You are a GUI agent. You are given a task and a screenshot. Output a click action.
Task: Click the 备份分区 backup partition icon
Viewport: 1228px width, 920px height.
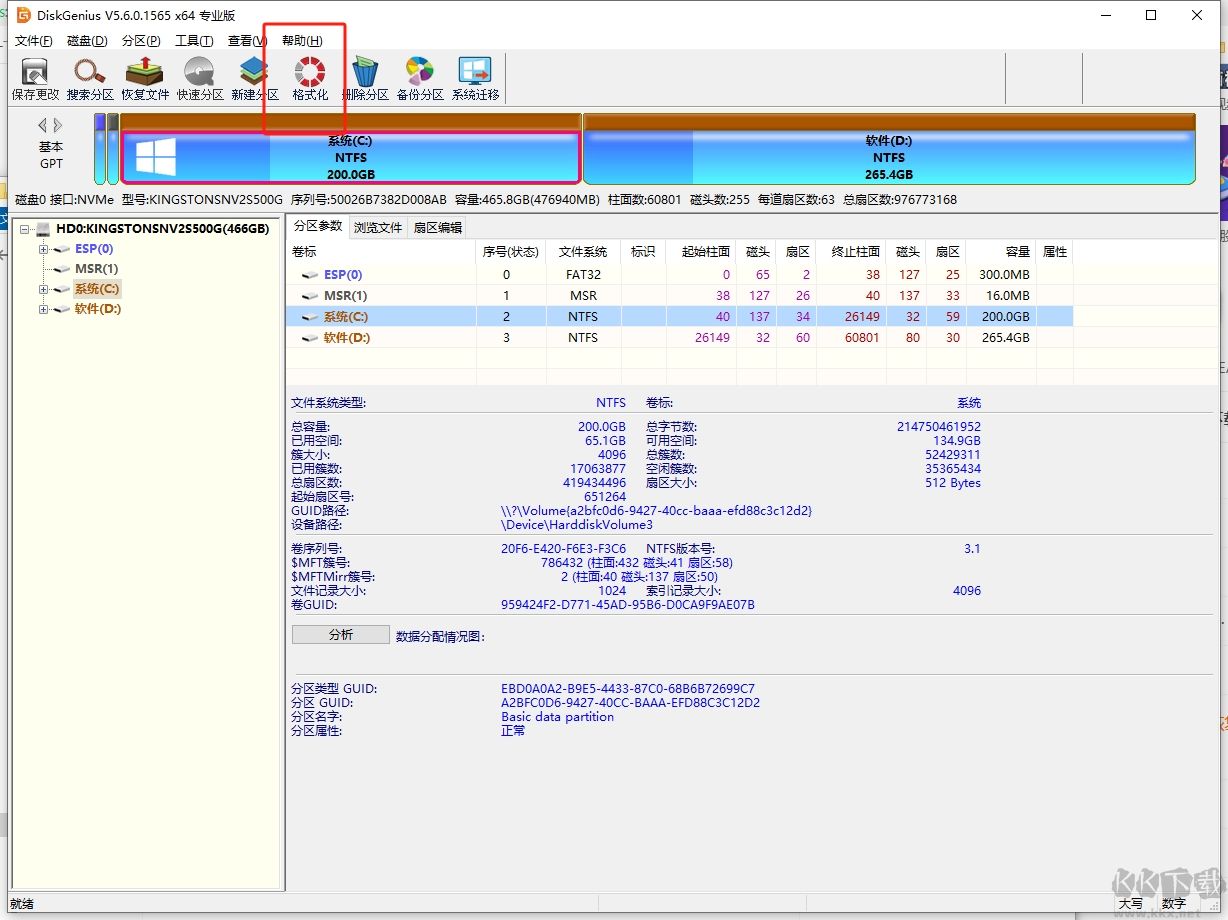point(420,78)
